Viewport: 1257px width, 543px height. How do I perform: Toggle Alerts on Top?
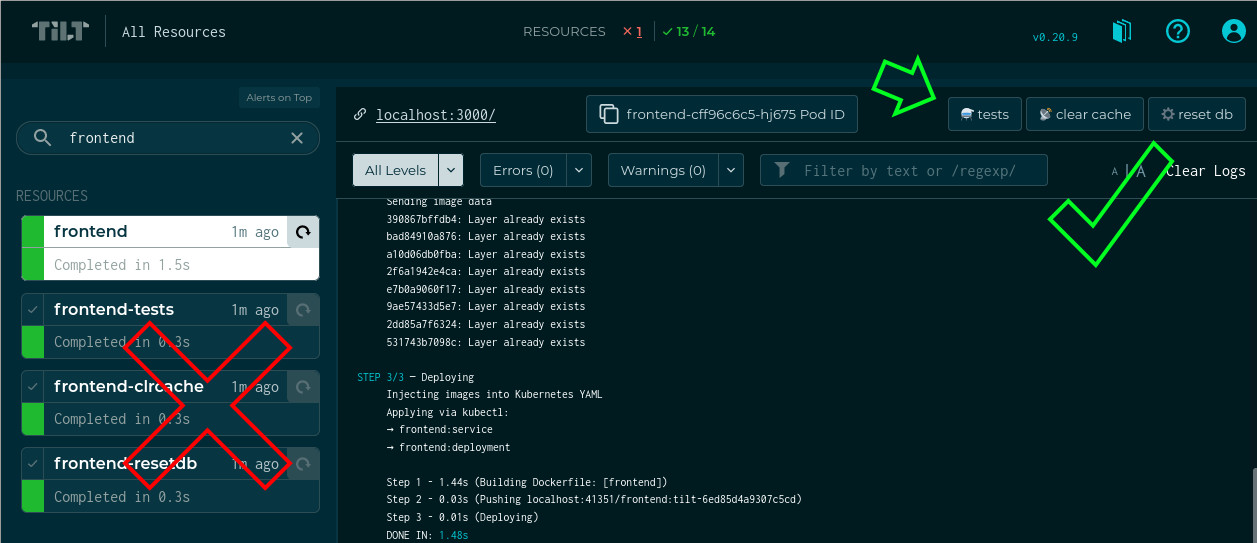(x=279, y=97)
